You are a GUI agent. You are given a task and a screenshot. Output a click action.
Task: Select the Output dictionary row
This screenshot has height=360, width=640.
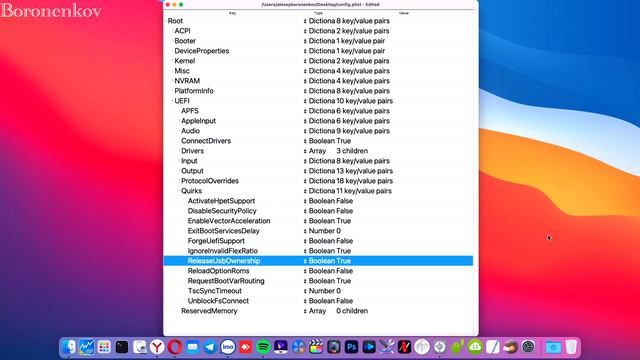coord(318,171)
